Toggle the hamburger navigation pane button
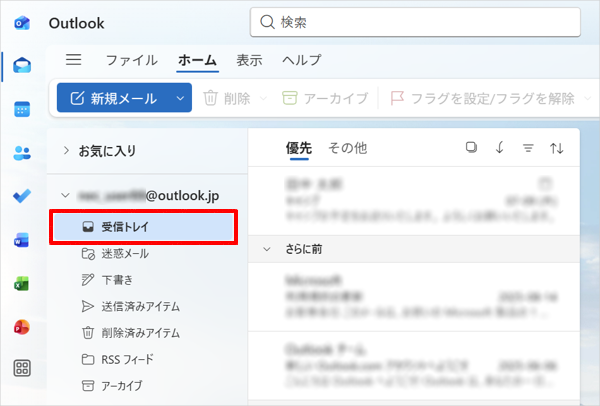Image resolution: width=600 pixels, height=406 pixels. [x=73, y=60]
